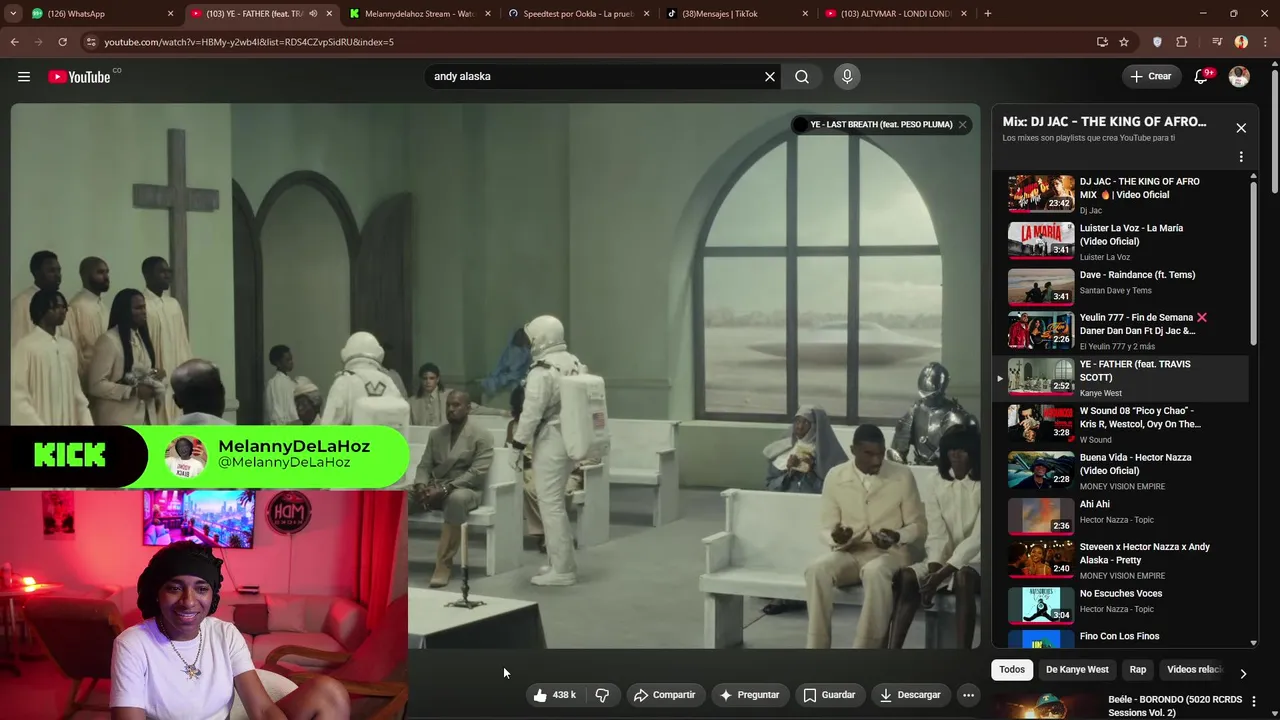
Task: Dismiss the YE - LAST BREATH suggestion card
Action: pyautogui.click(x=962, y=125)
